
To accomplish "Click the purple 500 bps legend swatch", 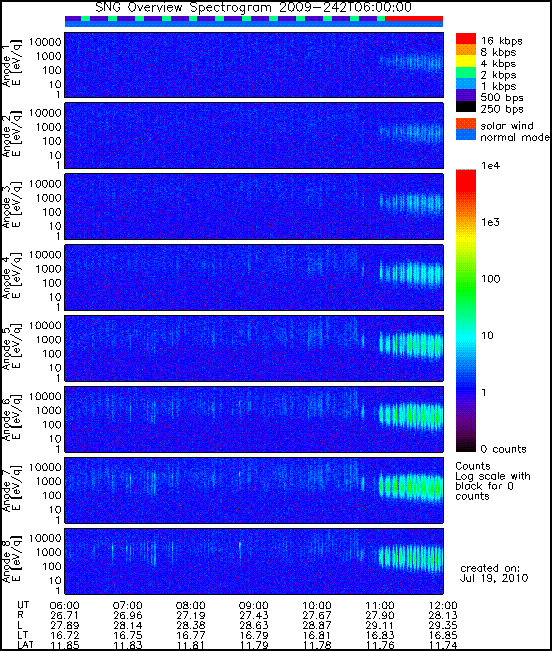I will click(x=466, y=95).
